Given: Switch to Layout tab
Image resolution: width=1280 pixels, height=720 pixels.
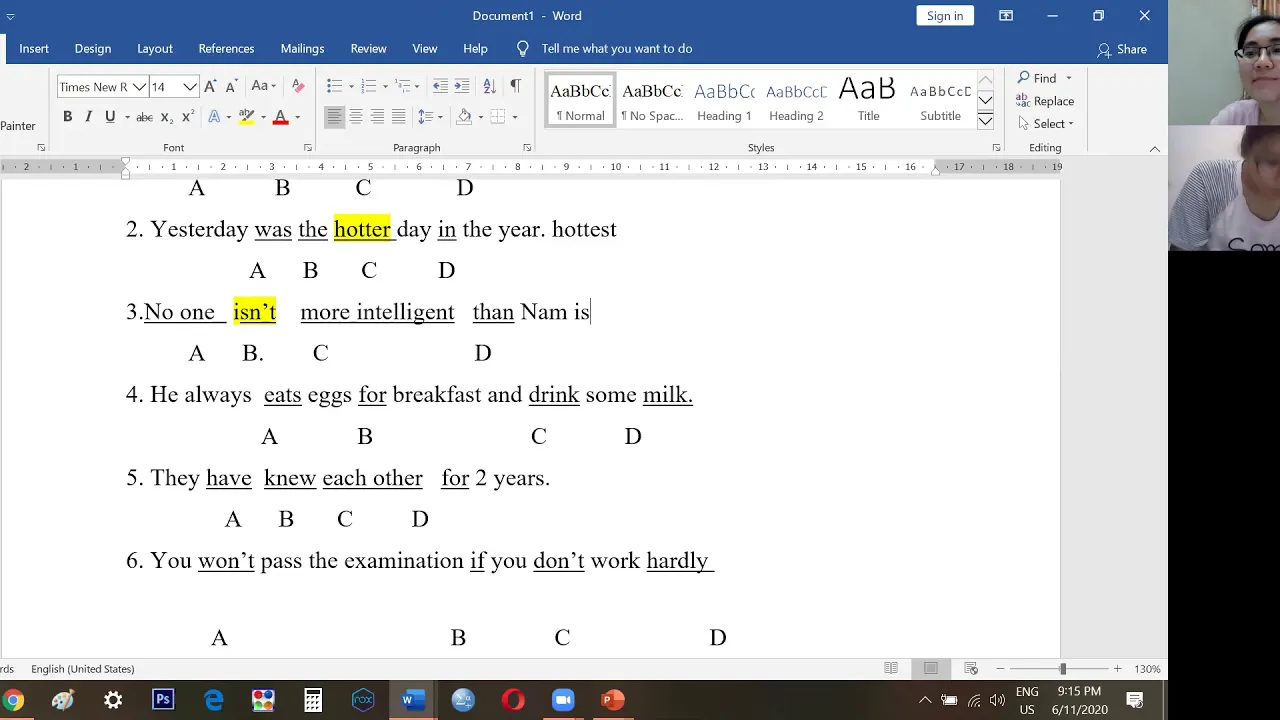Looking at the screenshot, I should [155, 49].
